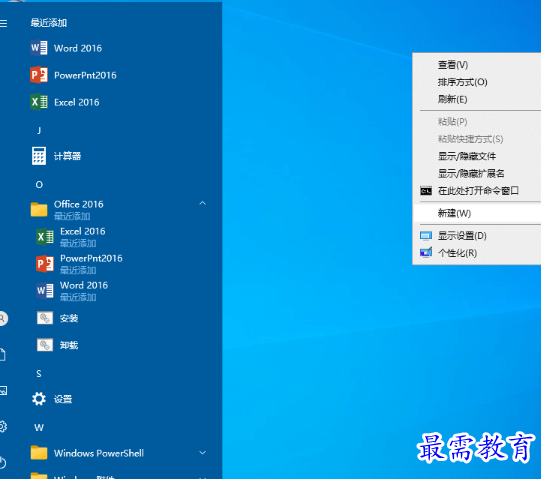Open Excel 2016 inside the Office 2016 folder
Screen dimensions: 541x479
[x=71, y=237]
